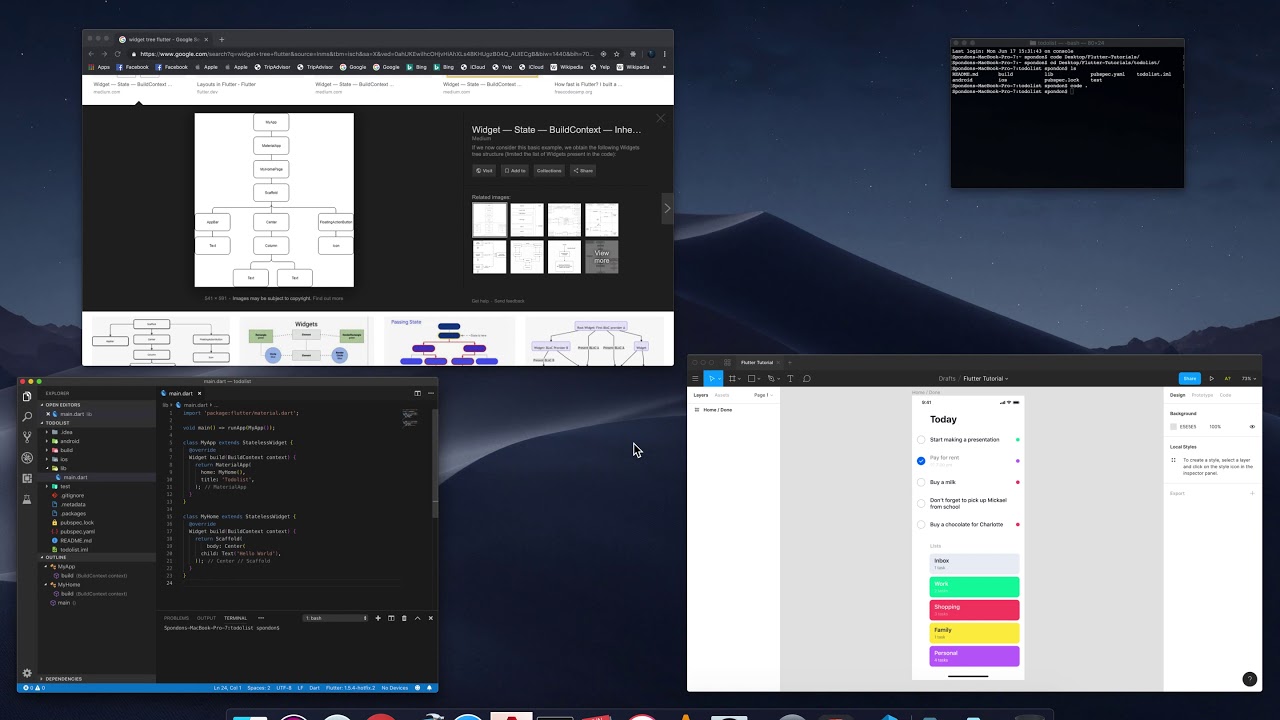Add a new terminal with plus icon
Image resolution: width=1280 pixels, height=720 pixels.
[x=378, y=618]
